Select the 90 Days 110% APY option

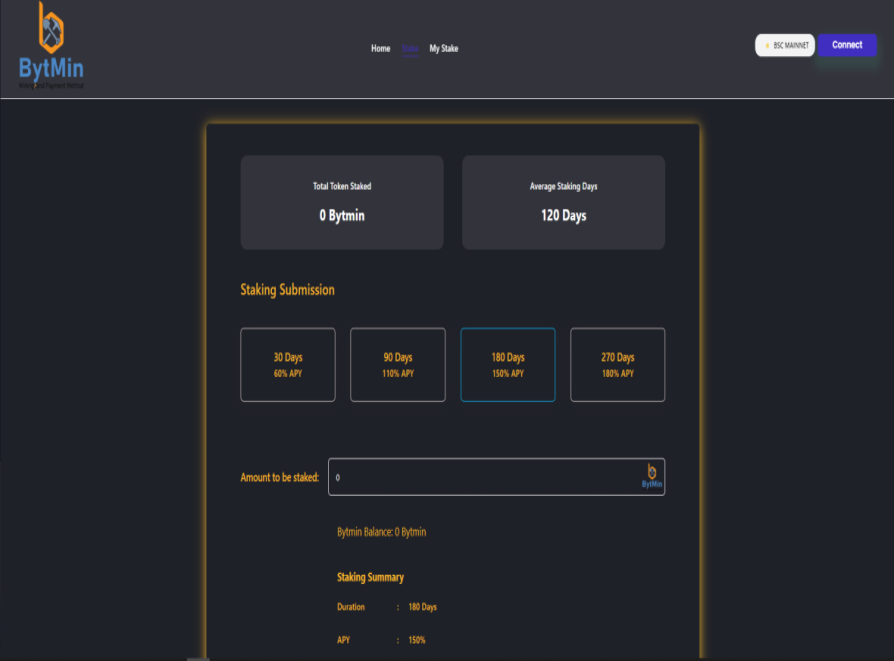tap(397, 365)
